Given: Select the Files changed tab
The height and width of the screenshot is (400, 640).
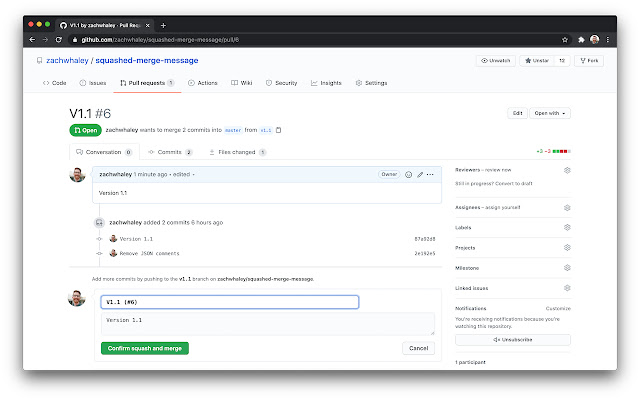Looking at the screenshot, I should click(x=238, y=152).
